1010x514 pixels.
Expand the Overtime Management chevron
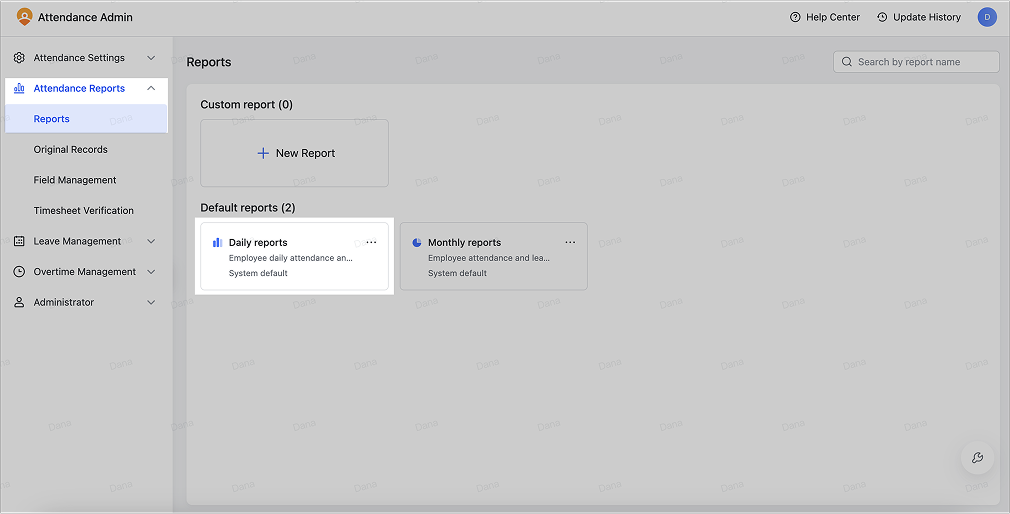coord(151,272)
